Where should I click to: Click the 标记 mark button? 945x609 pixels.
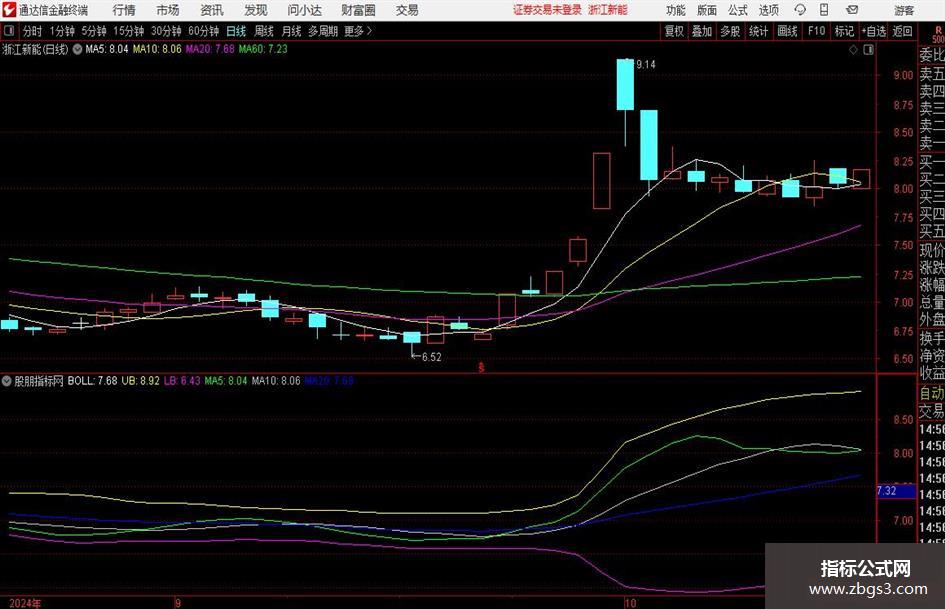click(844, 31)
